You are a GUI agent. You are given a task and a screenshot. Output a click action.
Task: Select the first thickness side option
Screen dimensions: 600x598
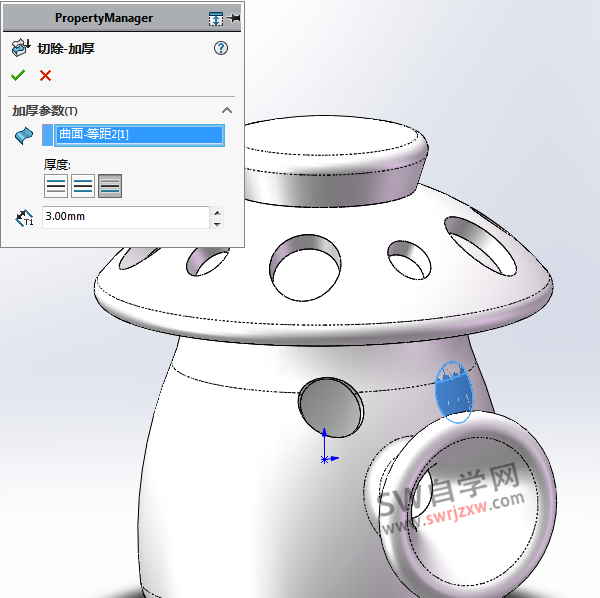click(x=56, y=185)
